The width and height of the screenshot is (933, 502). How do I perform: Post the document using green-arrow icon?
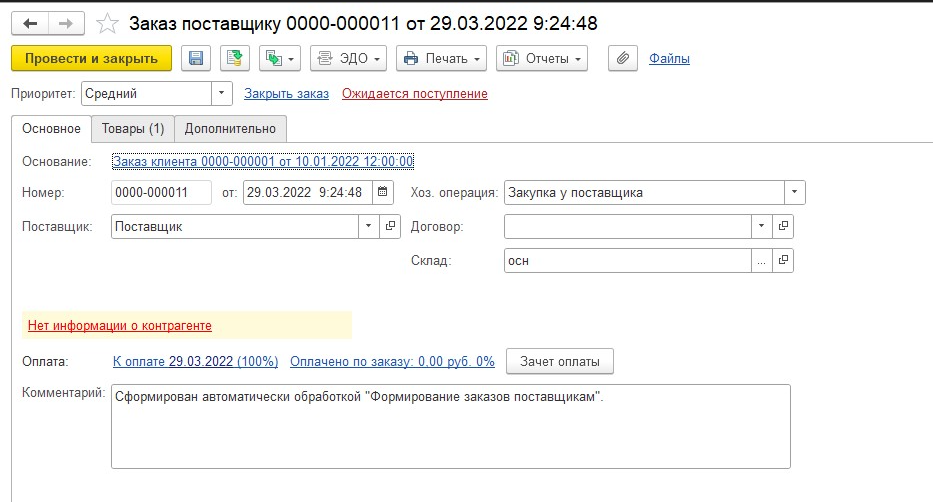[x=234, y=58]
